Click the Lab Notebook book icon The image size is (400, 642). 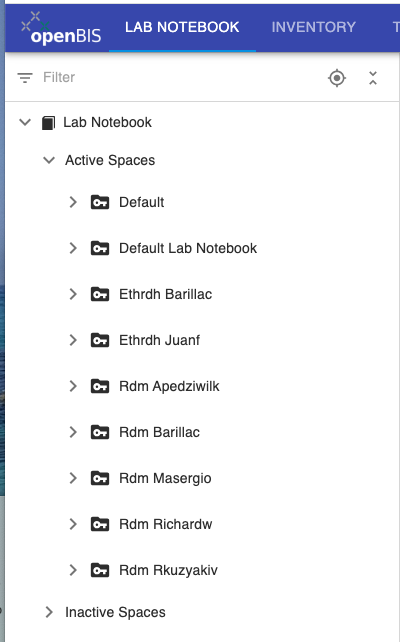pos(48,122)
